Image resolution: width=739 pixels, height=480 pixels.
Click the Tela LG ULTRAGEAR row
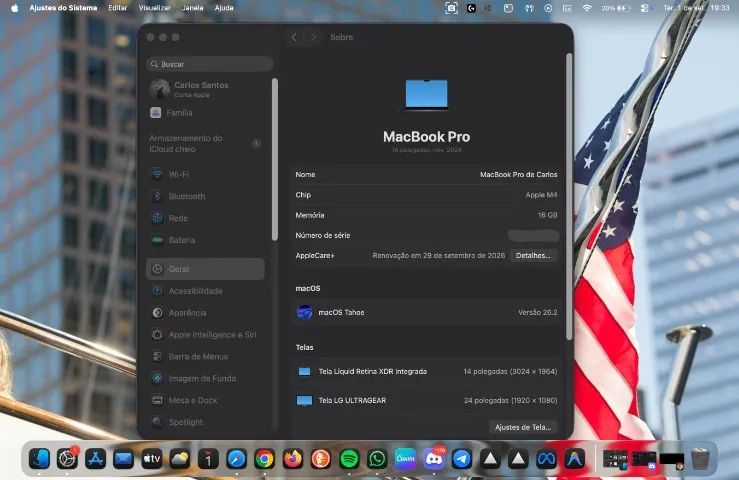click(427, 400)
